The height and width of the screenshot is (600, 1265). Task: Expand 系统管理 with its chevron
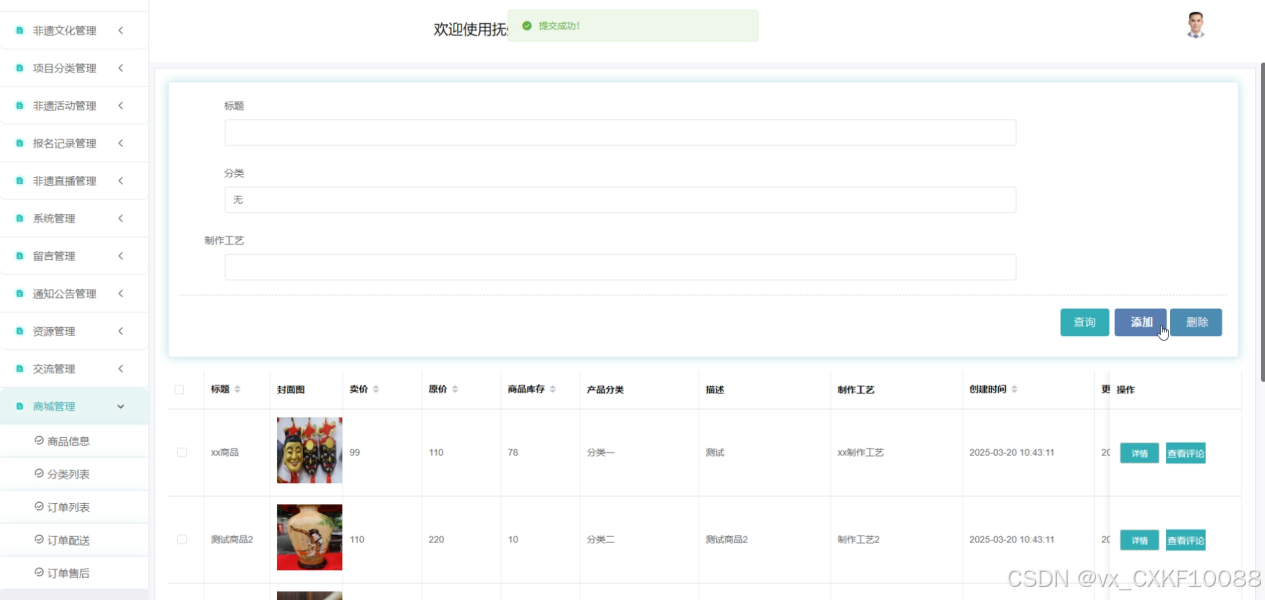(x=121, y=218)
